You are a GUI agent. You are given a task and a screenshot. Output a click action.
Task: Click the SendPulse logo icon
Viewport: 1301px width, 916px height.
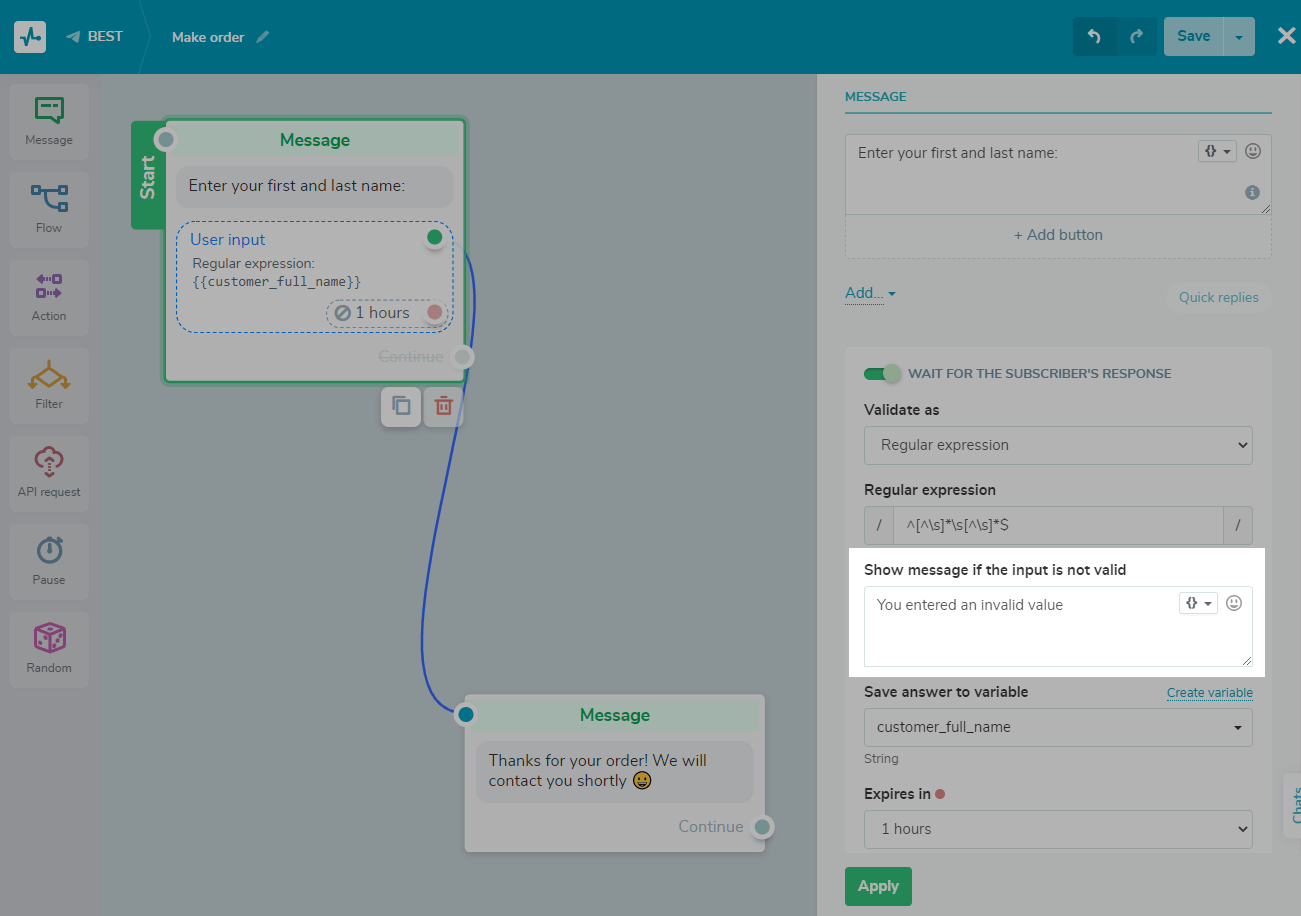30,37
